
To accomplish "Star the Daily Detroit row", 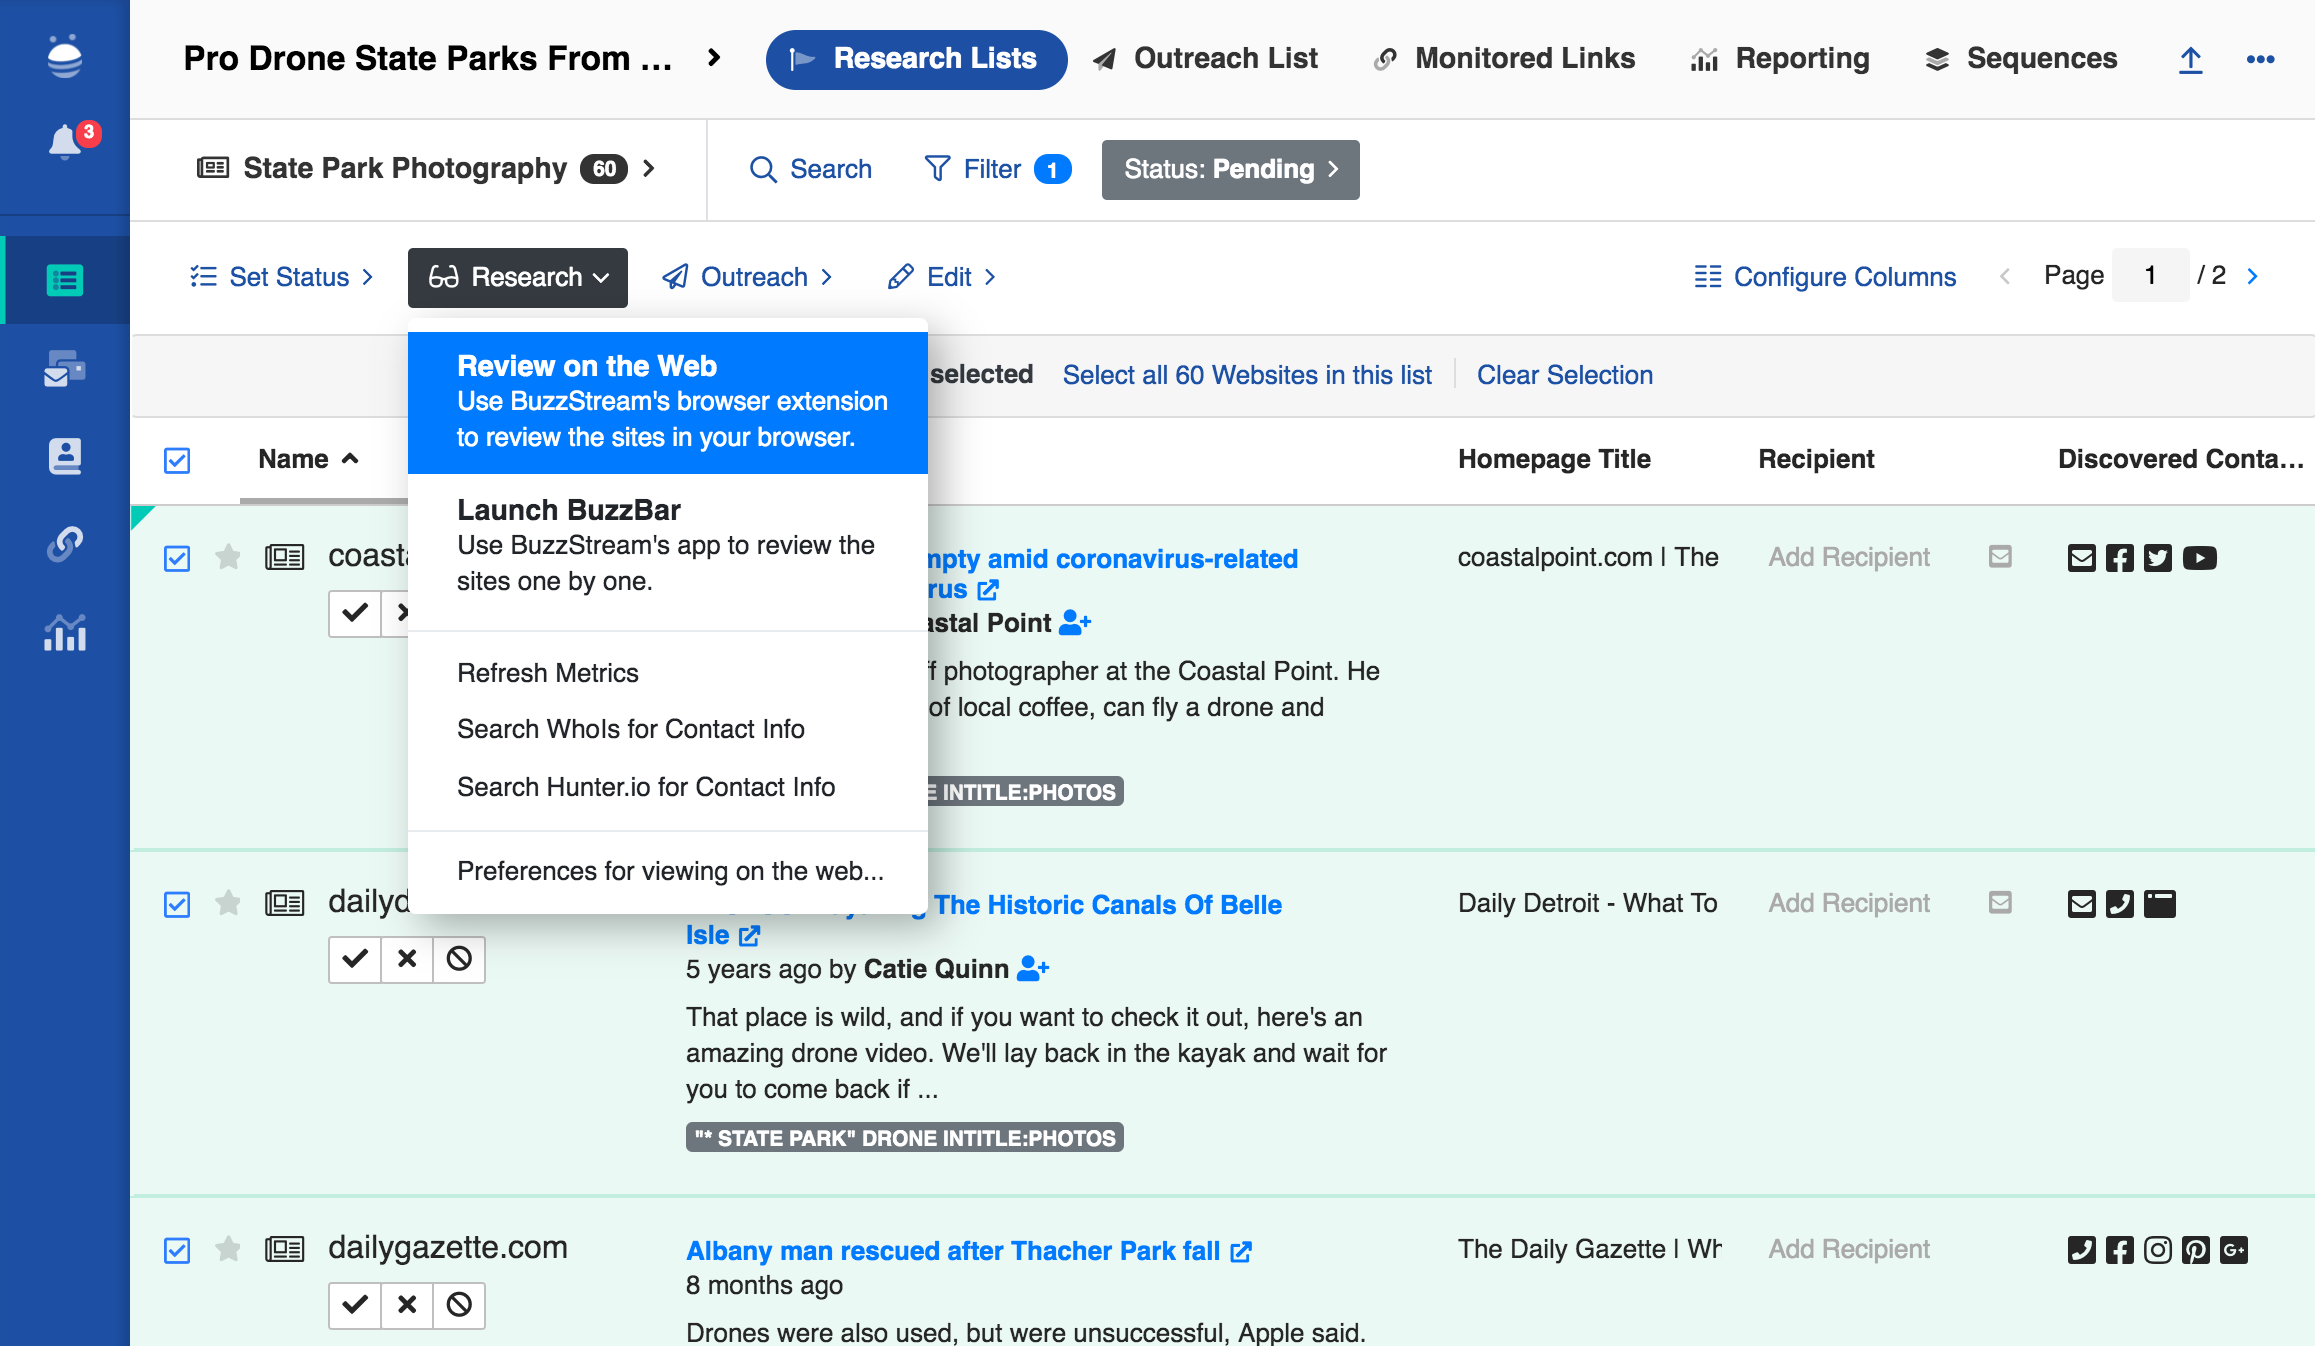I will (x=228, y=903).
